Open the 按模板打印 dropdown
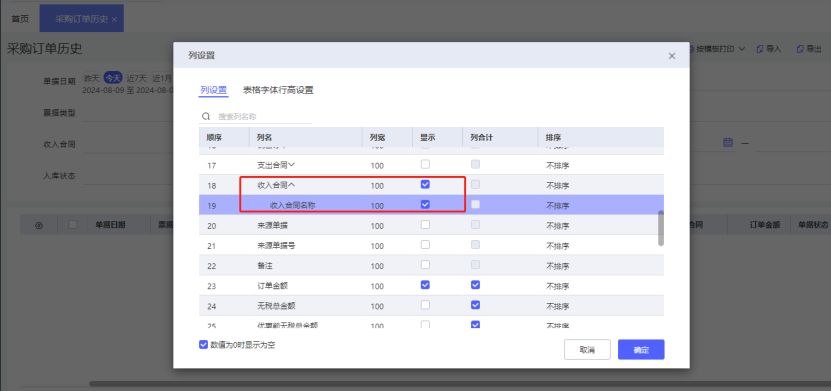 (718, 49)
